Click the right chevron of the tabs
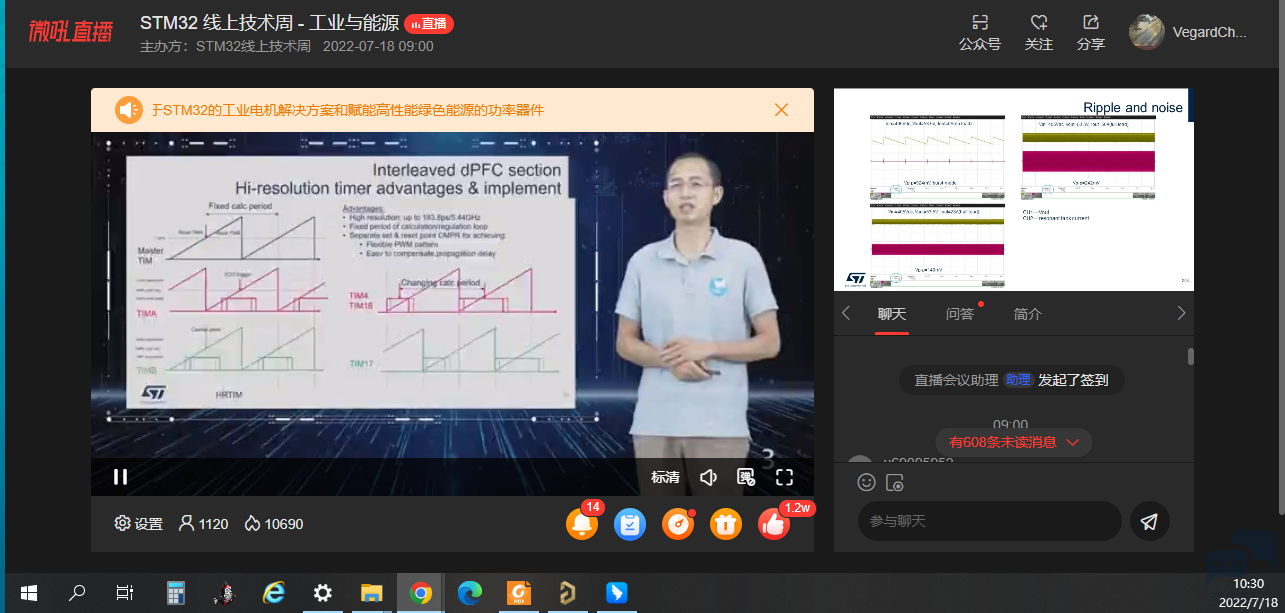This screenshot has width=1285, height=613. pyautogui.click(x=1181, y=313)
